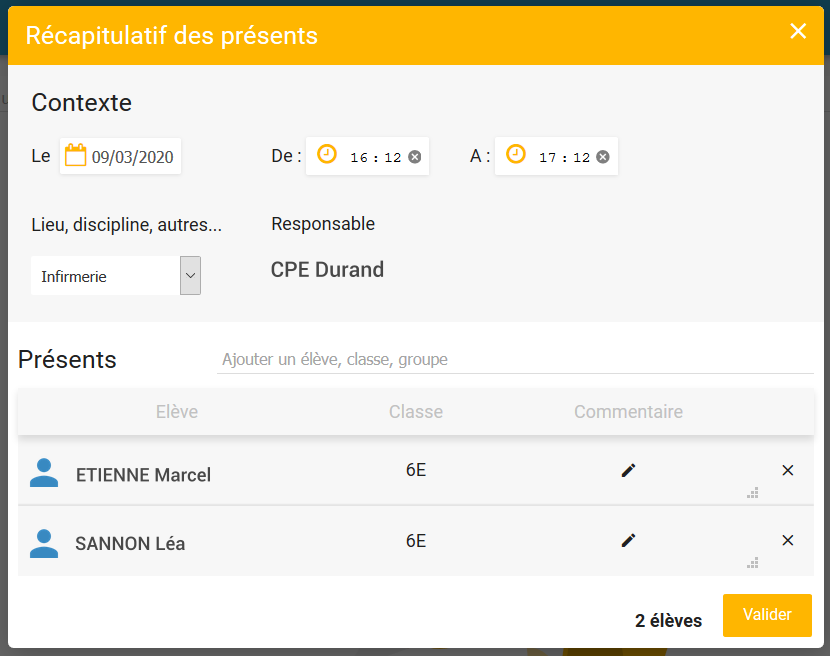Image resolution: width=830 pixels, height=656 pixels.
Task: Click the Ajouter un élève, classe, groupe field
Action: pyautogui.click(x=515, y=360)
